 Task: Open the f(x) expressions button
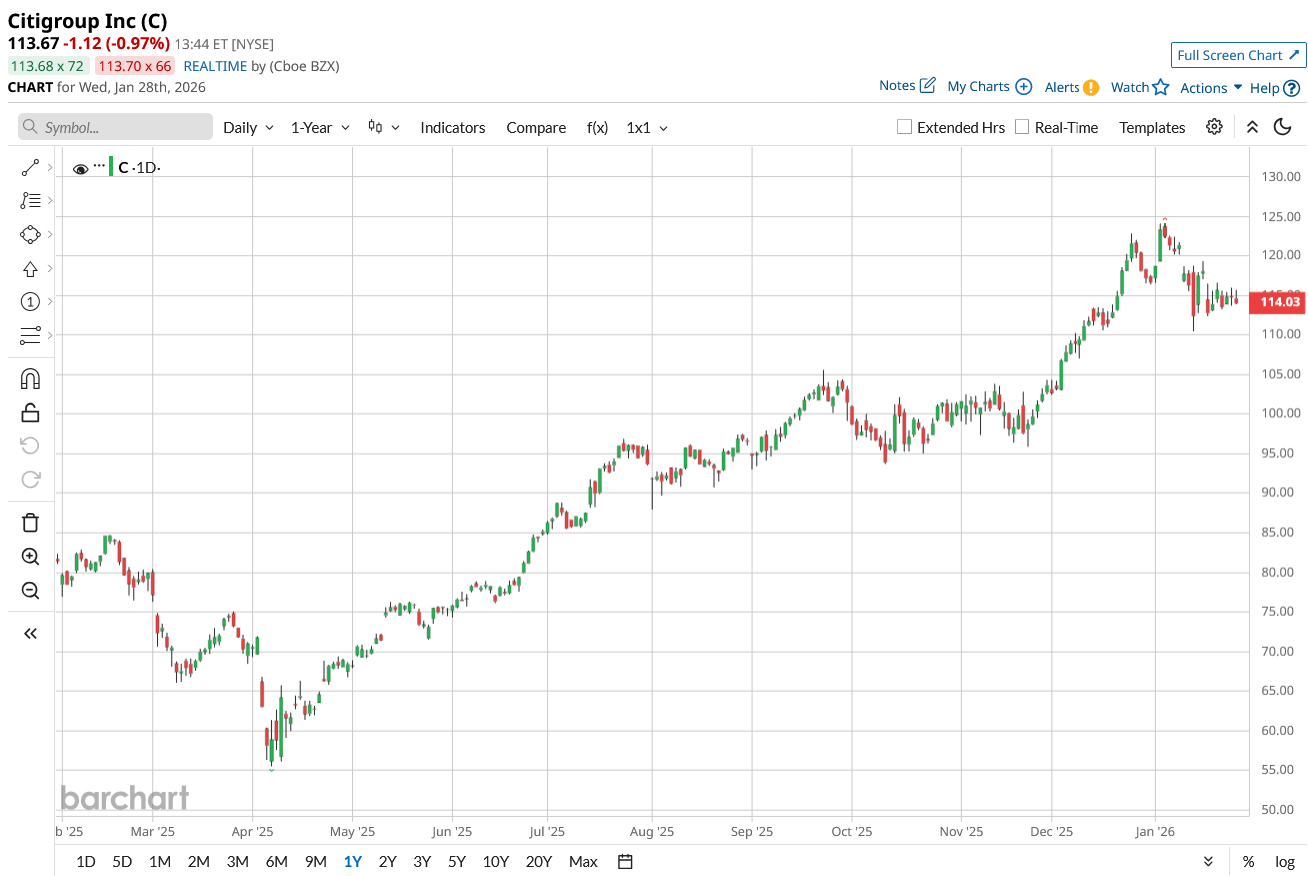point(597,127)
